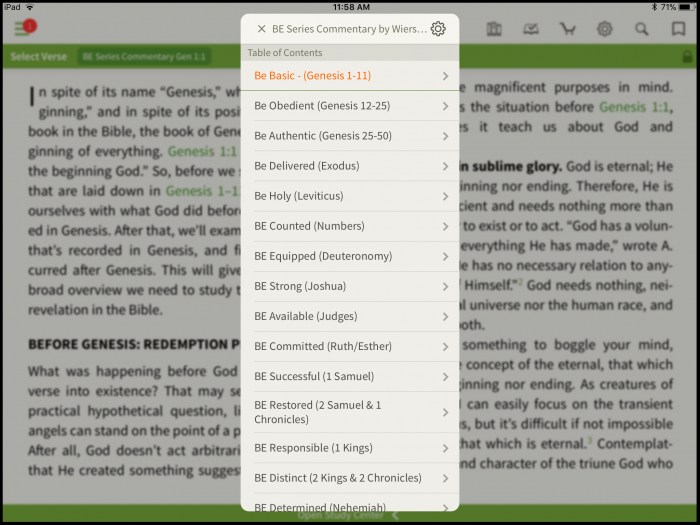700x525 pixels.
Task: Tap the bookmark icon
Action: coord(679,29)
